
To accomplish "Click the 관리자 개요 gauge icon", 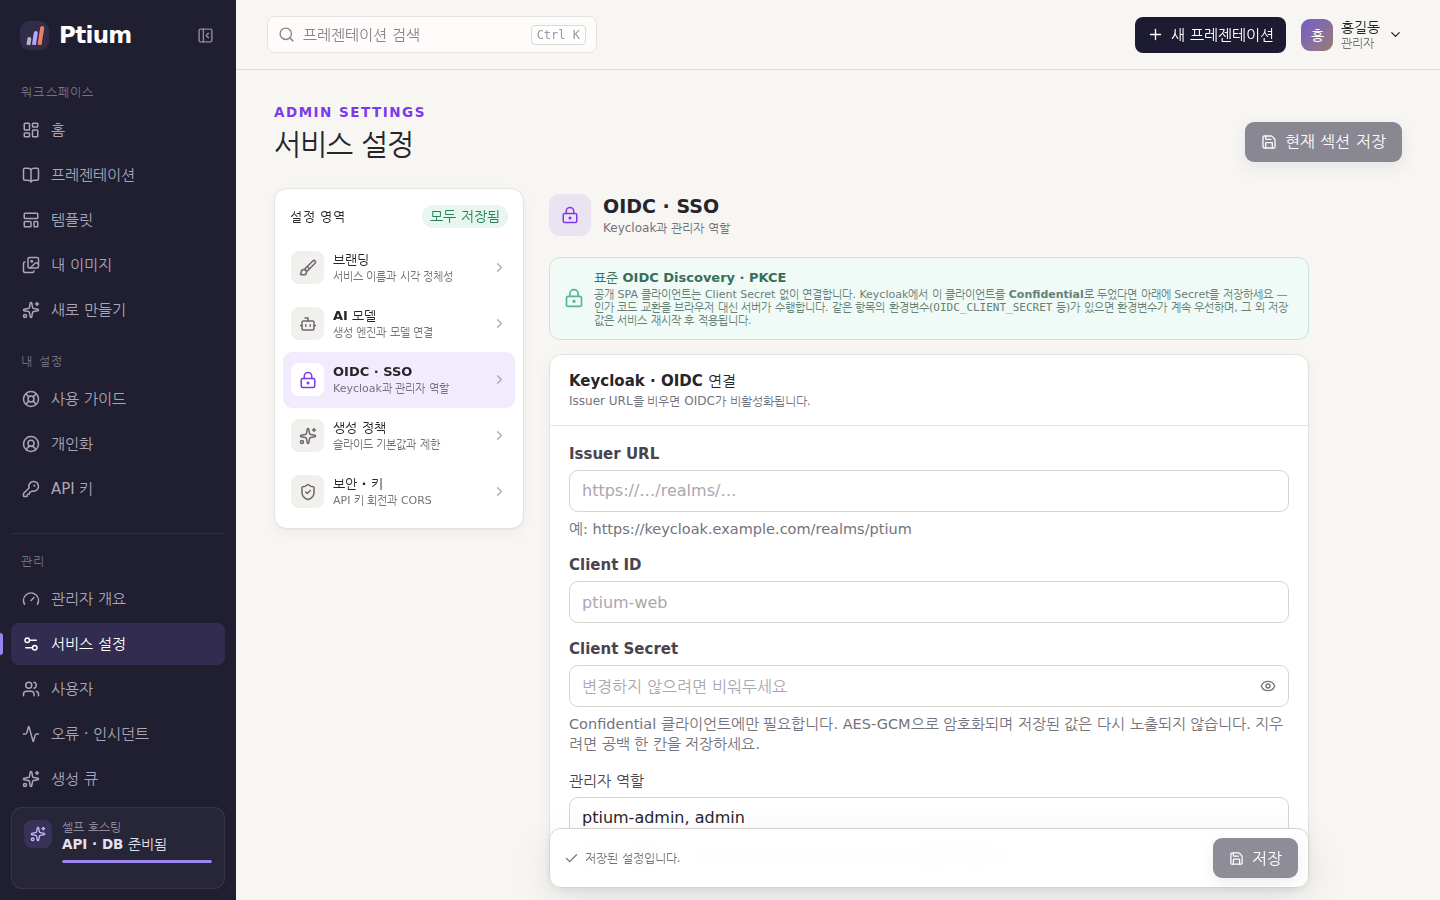I will click(x=31, y=599).
